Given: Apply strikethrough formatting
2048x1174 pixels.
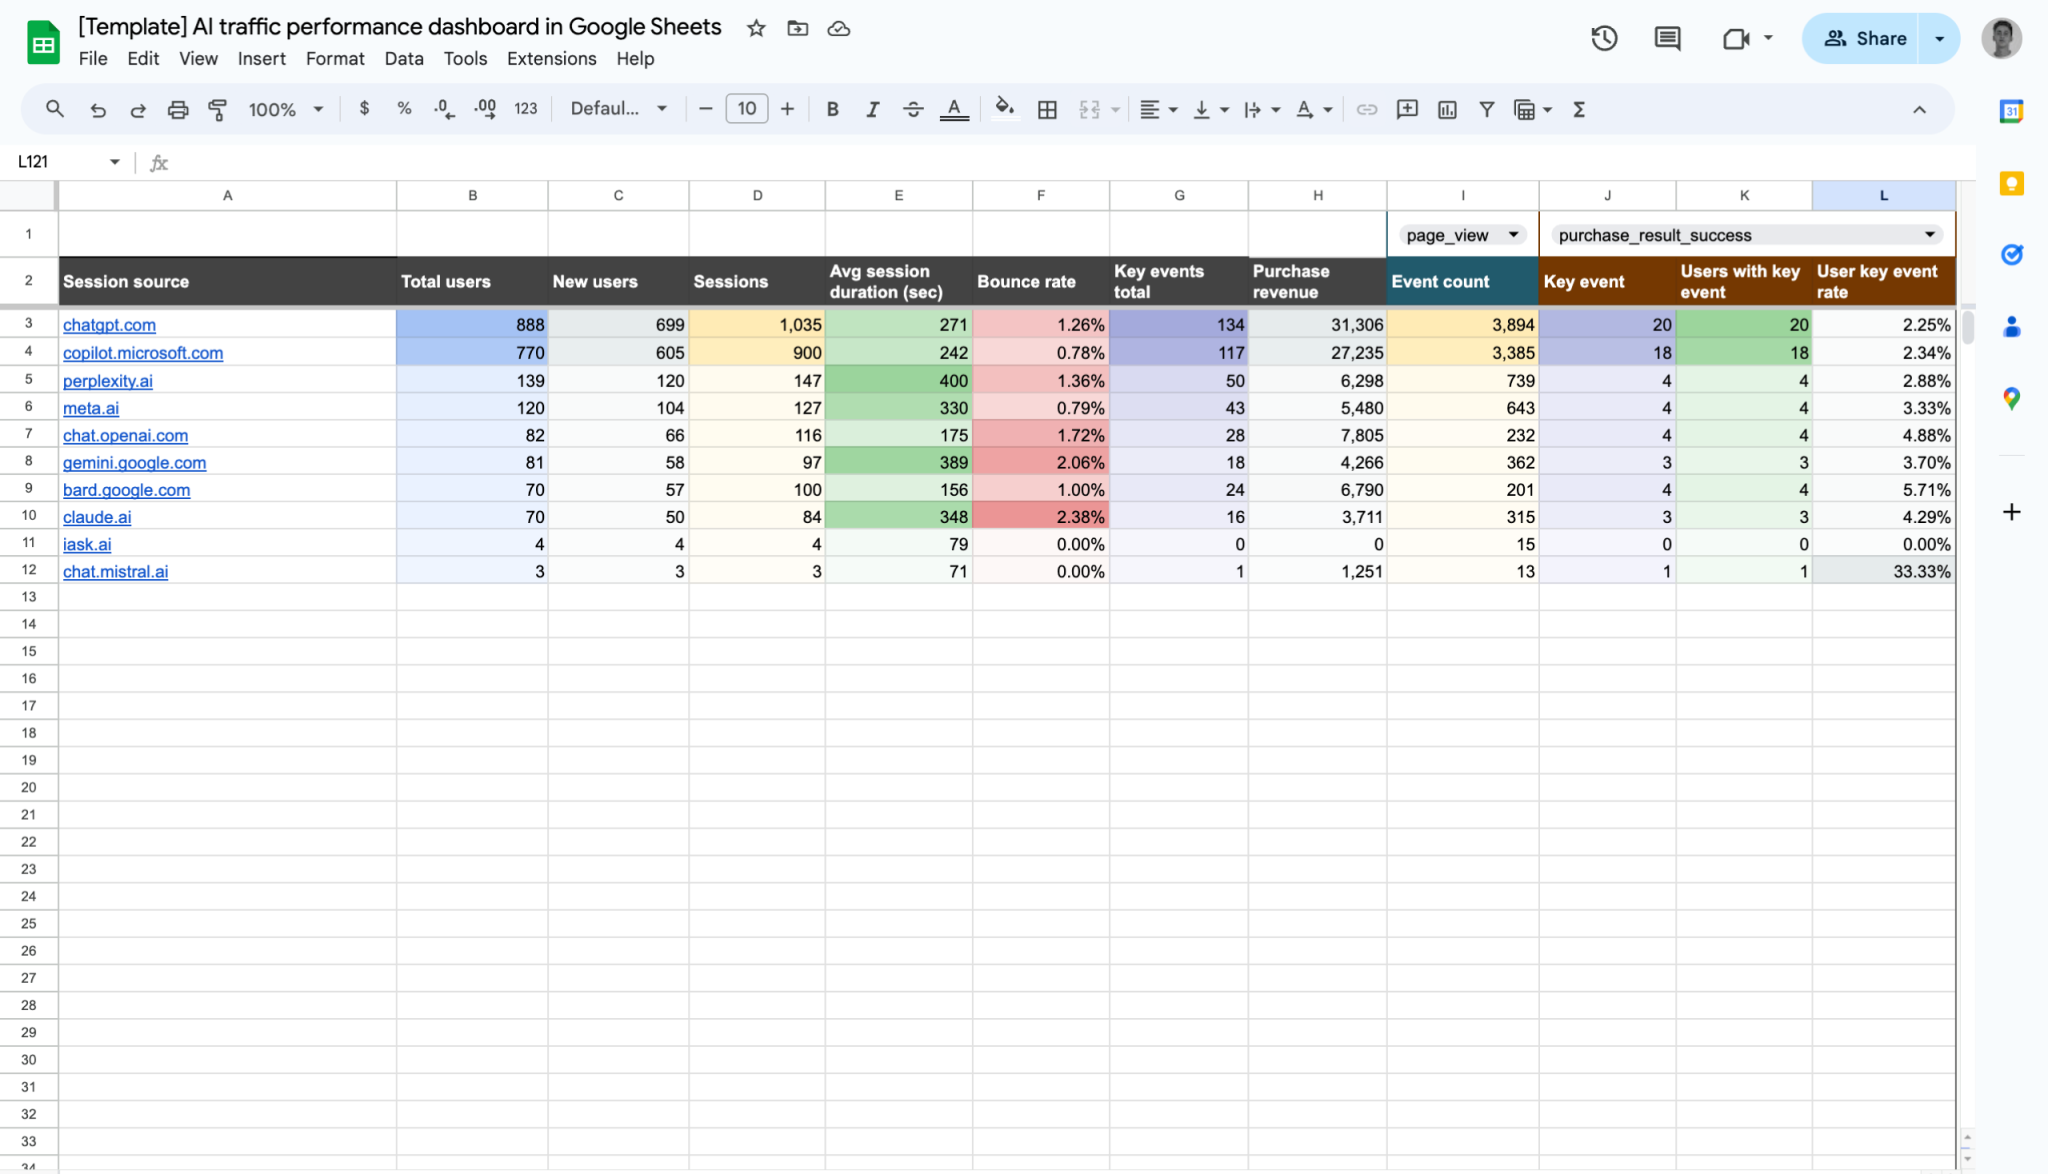Looking at the screenshot, I should (x=913, y=109).
